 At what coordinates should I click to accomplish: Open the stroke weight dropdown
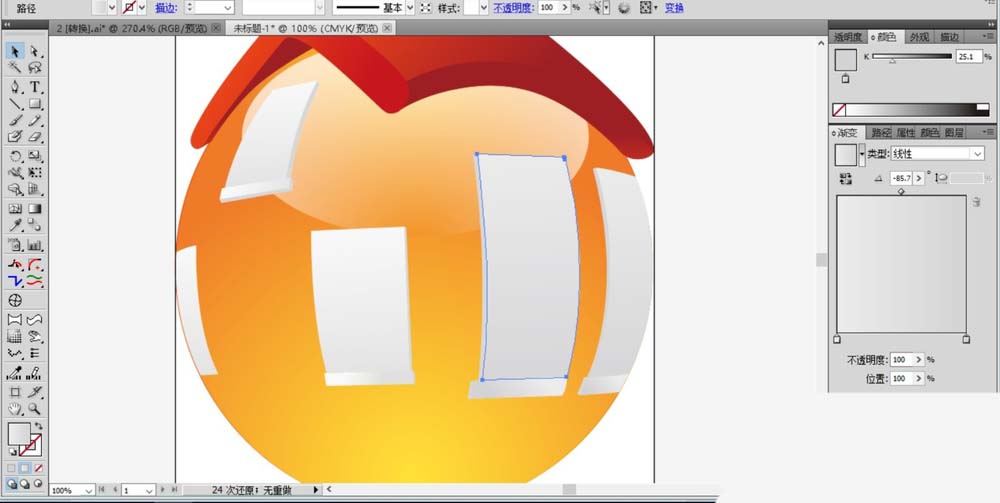229,8
